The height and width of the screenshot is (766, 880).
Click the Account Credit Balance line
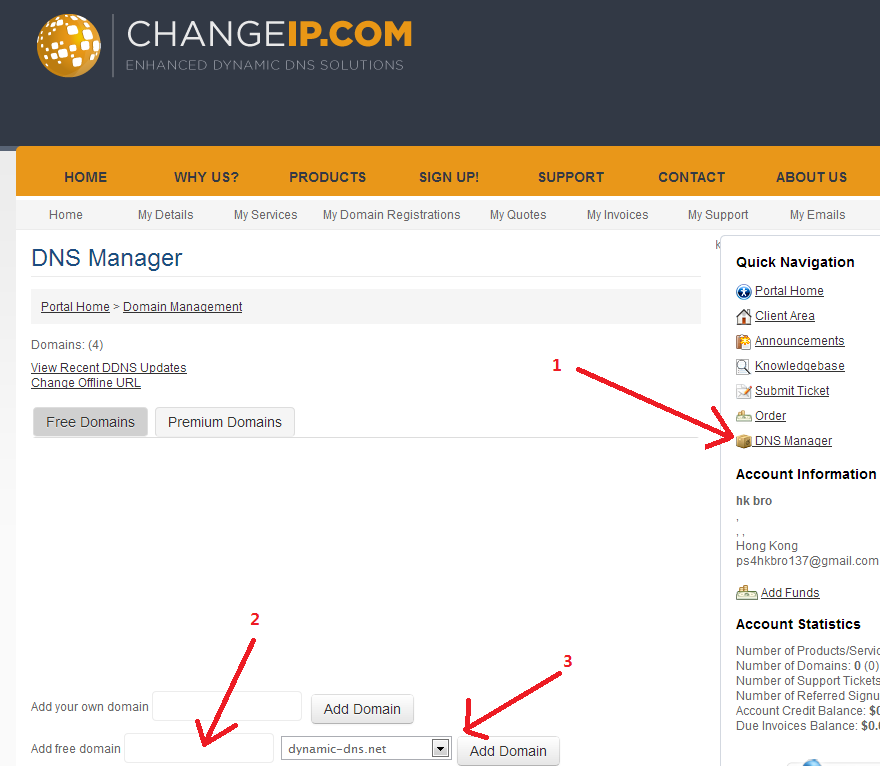[808, 711]
